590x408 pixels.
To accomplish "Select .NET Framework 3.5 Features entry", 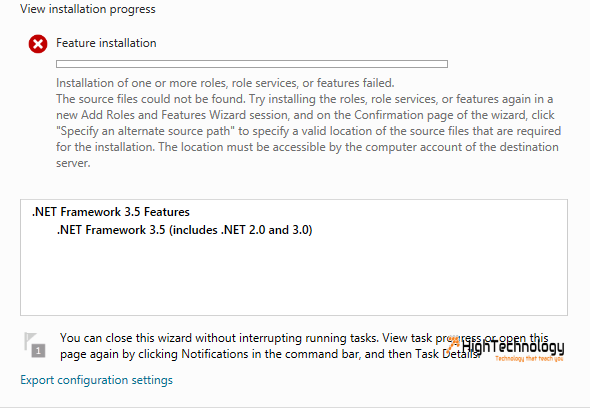I will [x=111, y=212].
